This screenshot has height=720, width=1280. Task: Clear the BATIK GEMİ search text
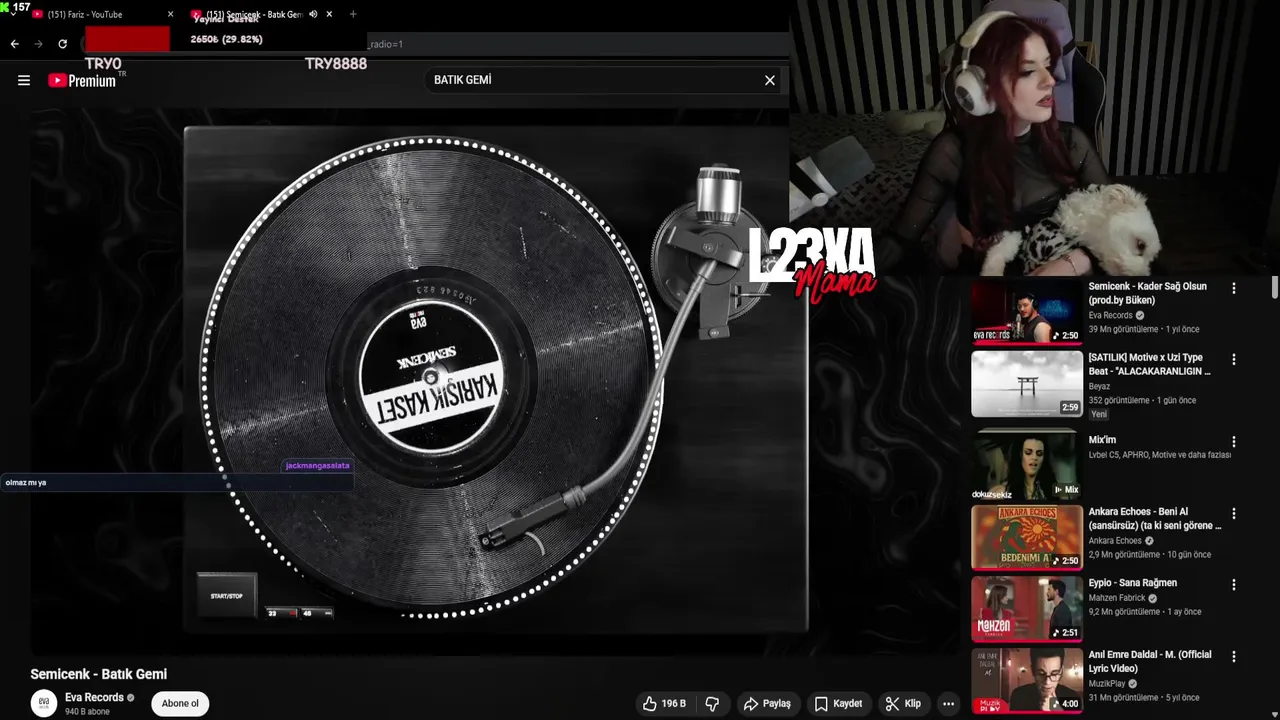(770, 80)
